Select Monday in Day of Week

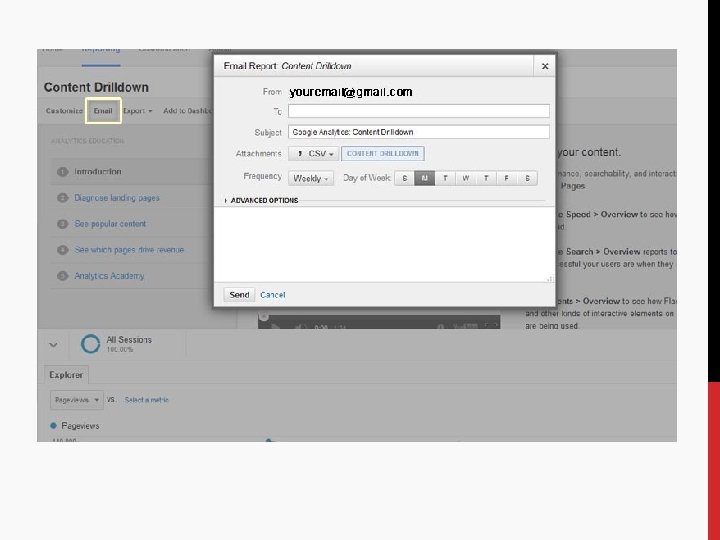[x=424, y=178]
